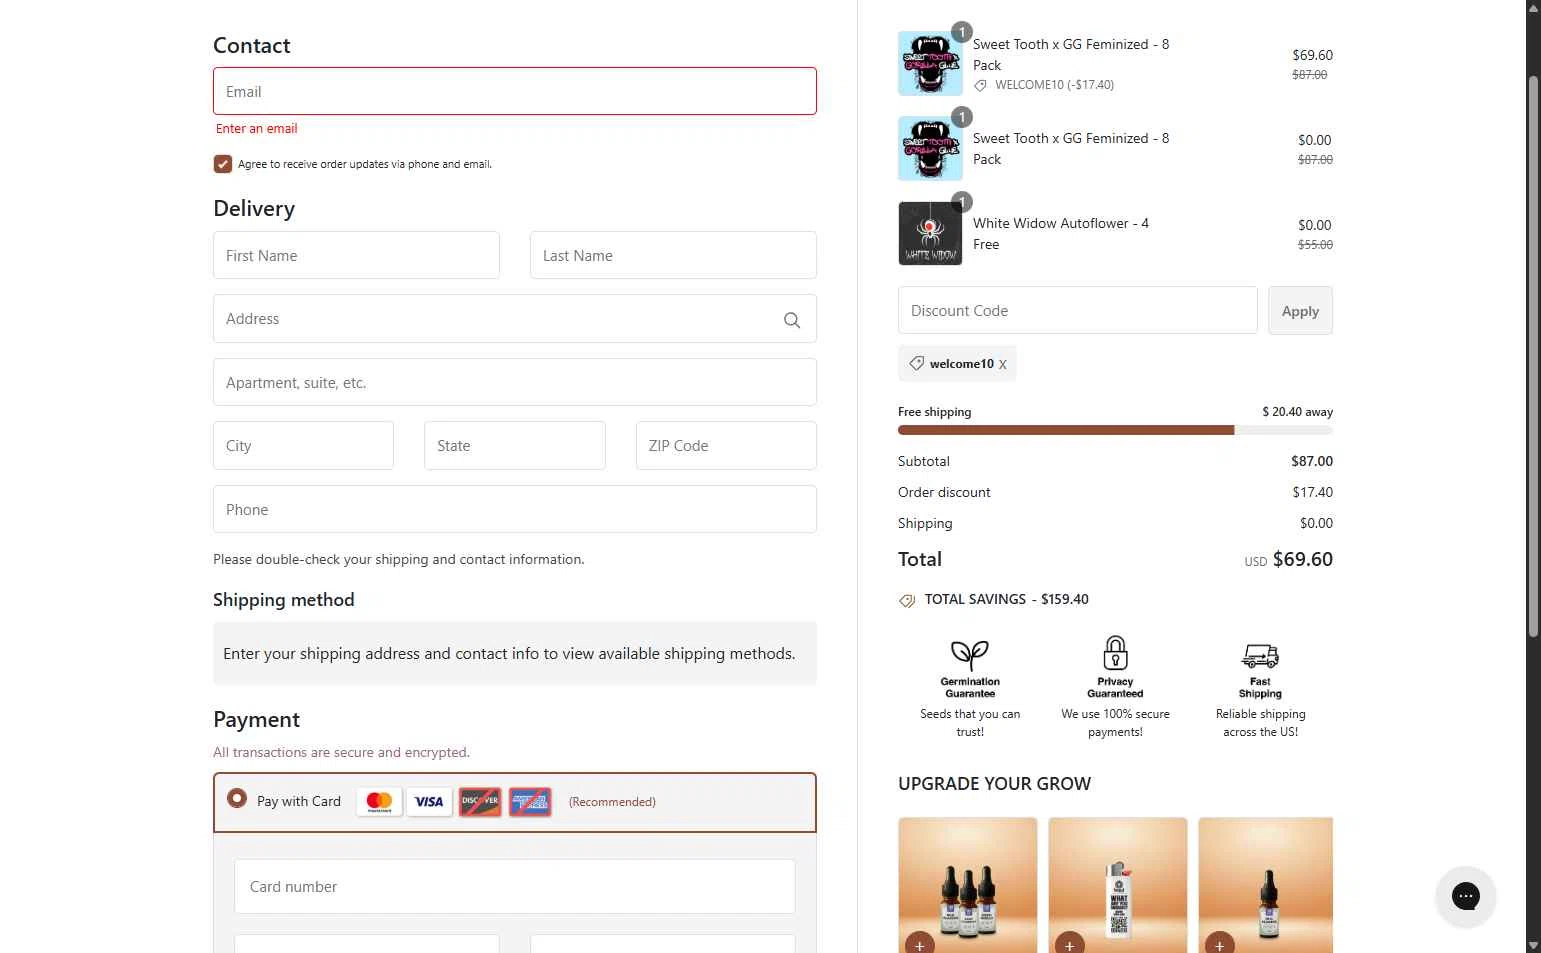Click the Address field
This screenshot has width=1541, height=953.
point(515,319)
